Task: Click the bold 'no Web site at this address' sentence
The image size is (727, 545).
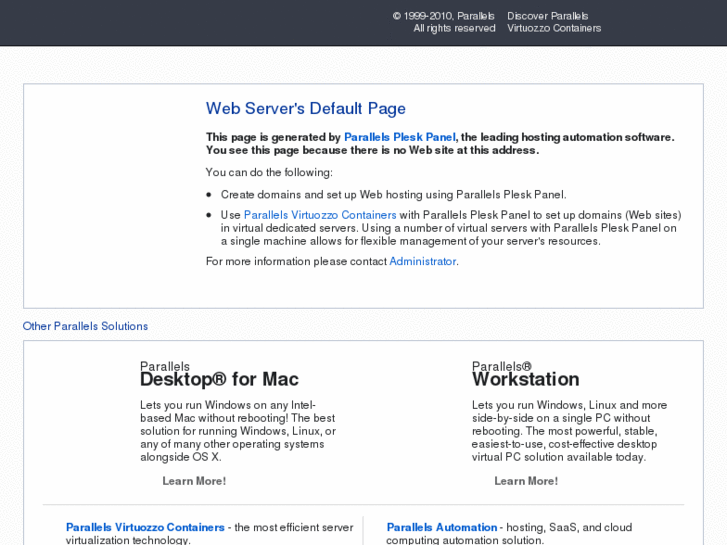Action: tap(372, 150)
